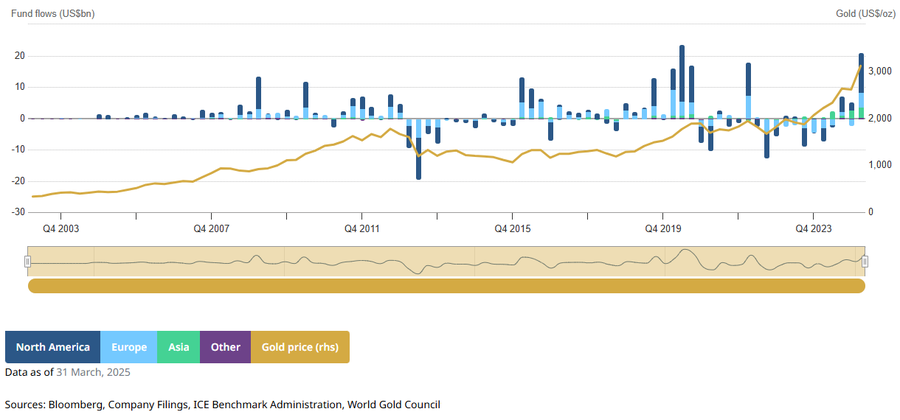Click the left range navigator handle
This screenshot has width=900, height=420.
click(28, 262)
